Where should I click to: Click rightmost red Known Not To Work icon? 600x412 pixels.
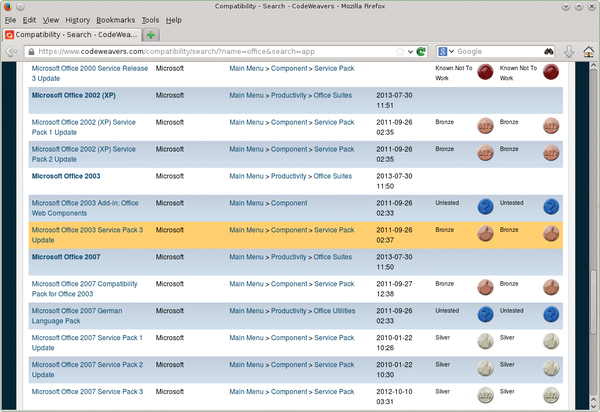(551, 72)
